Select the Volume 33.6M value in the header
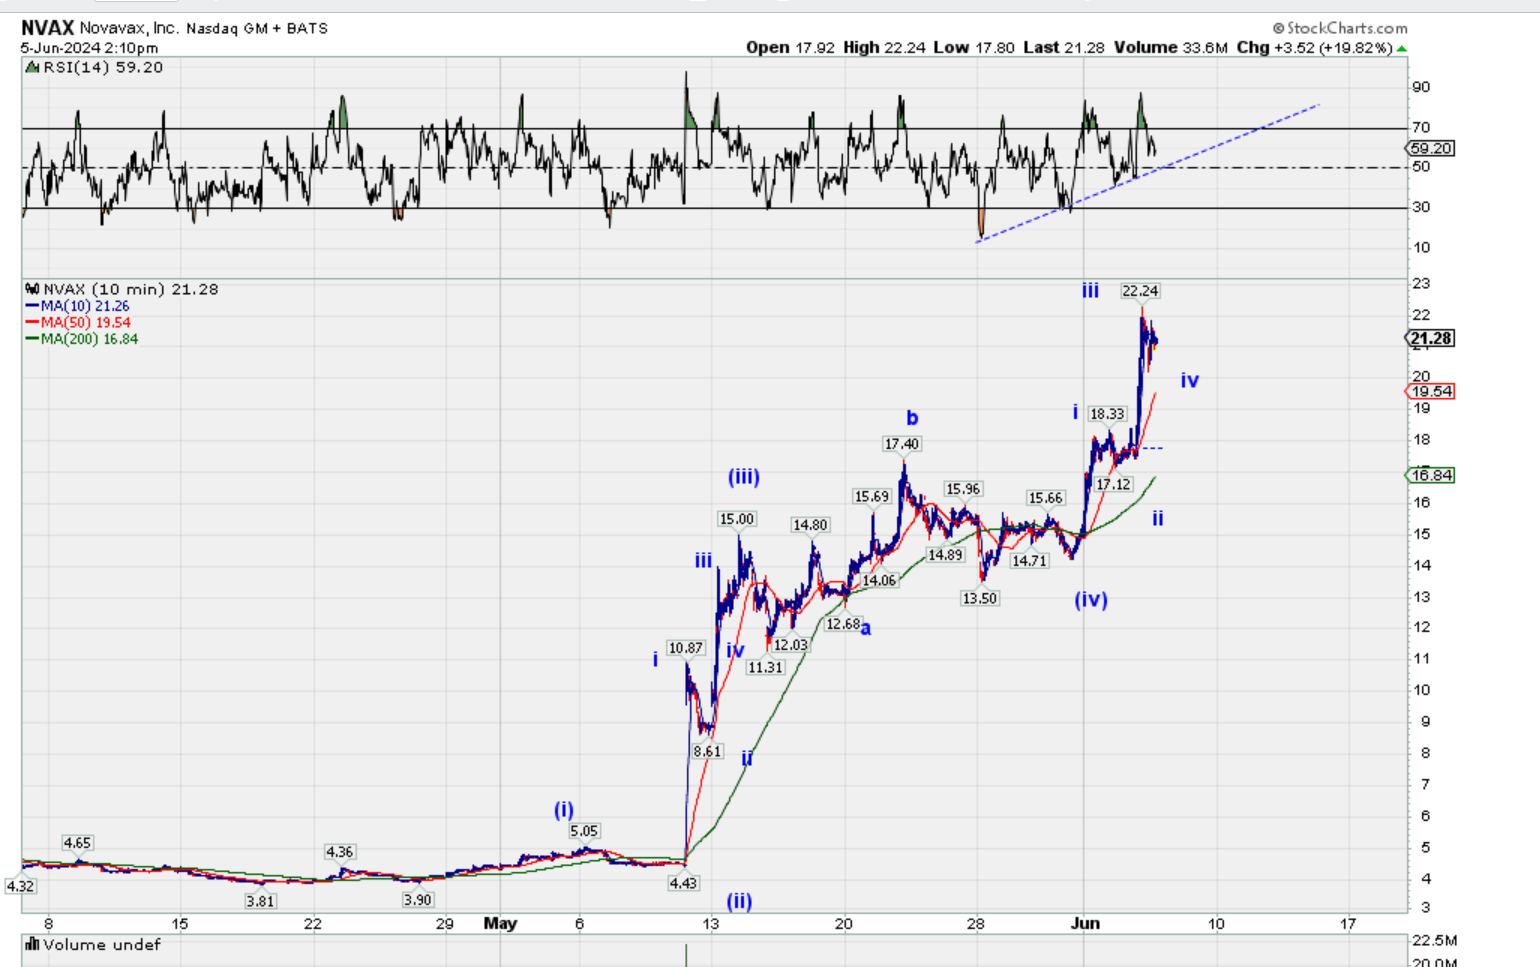Viewport: 1540px width, 967px height. [x=1171, y=47]
